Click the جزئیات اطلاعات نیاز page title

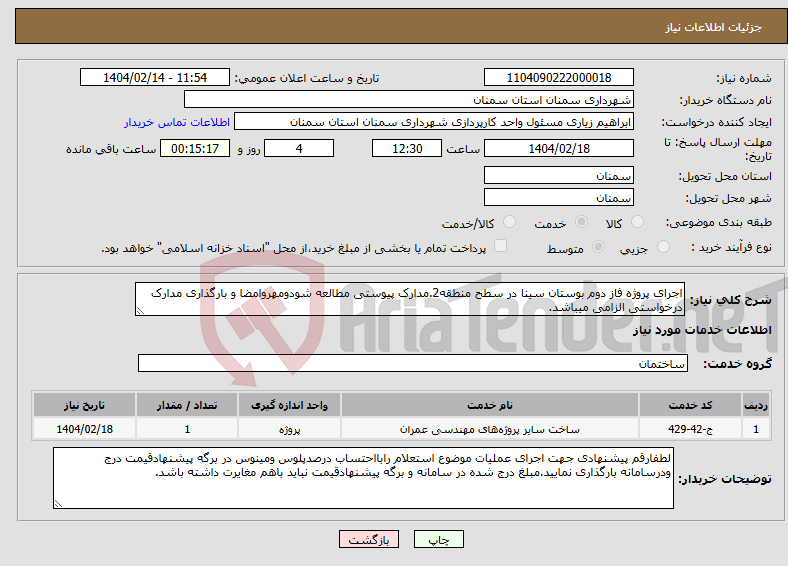[x=714, y=27]
